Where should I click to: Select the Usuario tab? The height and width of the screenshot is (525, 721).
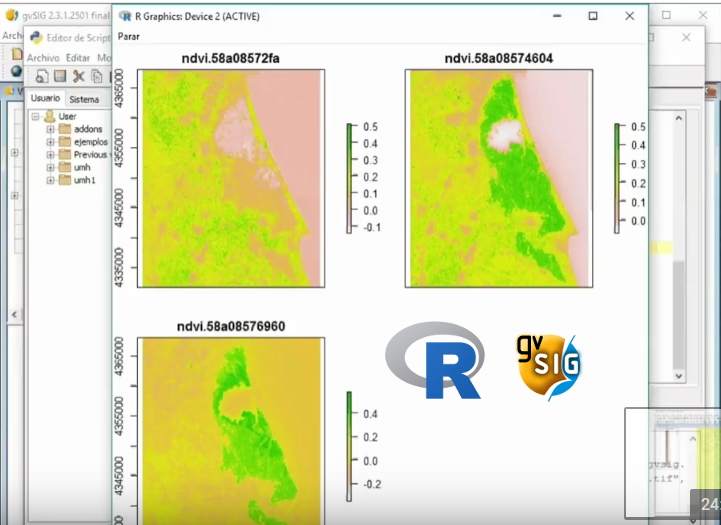tap(45, 99)
